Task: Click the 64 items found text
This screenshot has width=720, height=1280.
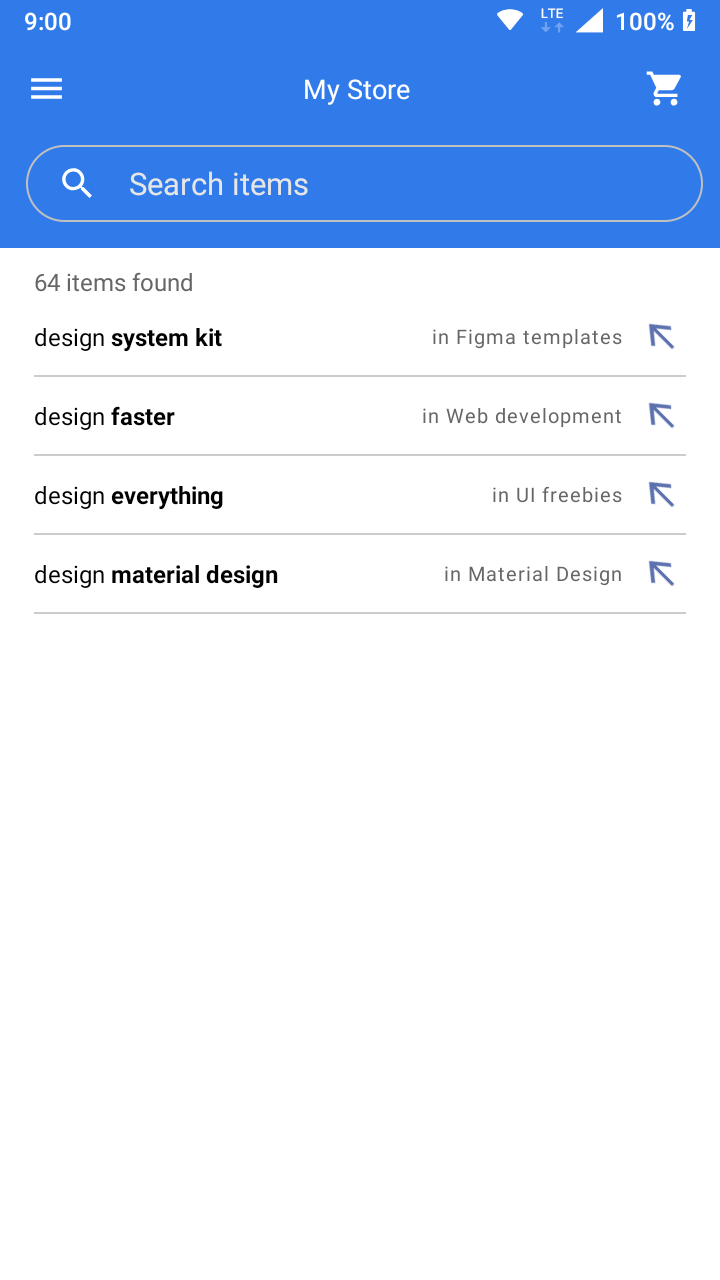Action: (x=114, y=283)
